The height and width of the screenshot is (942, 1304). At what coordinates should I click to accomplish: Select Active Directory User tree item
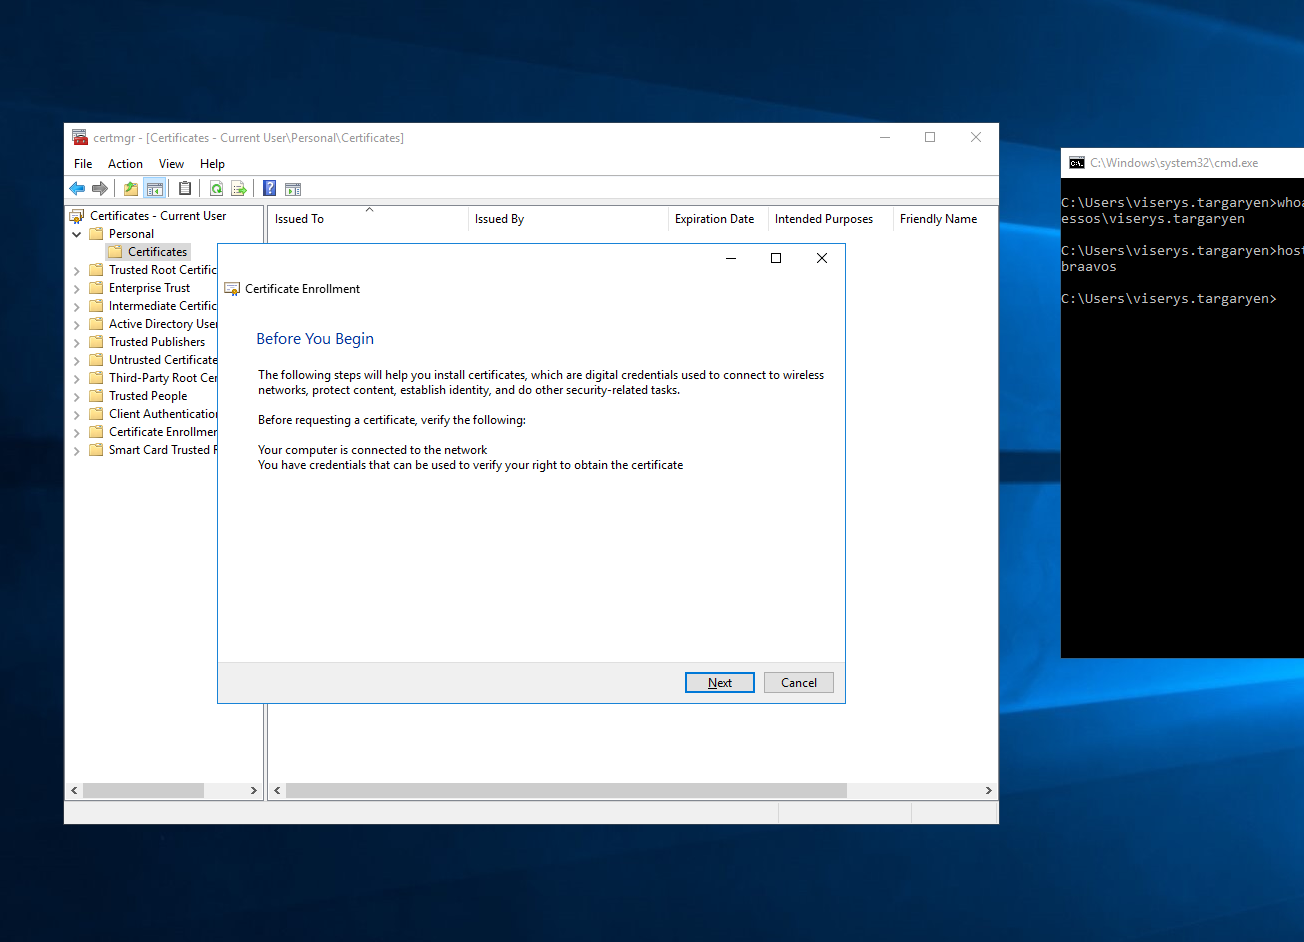coord(163,323)
